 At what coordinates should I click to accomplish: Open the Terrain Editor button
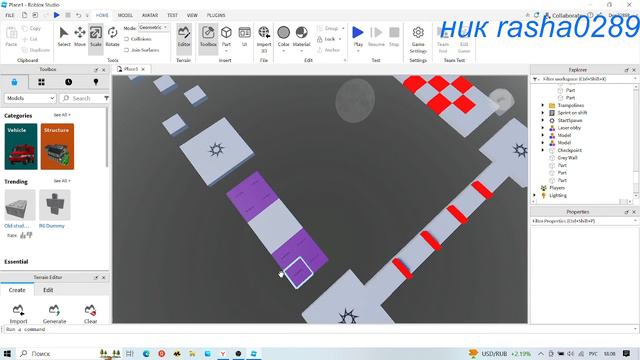click(184, 36)
